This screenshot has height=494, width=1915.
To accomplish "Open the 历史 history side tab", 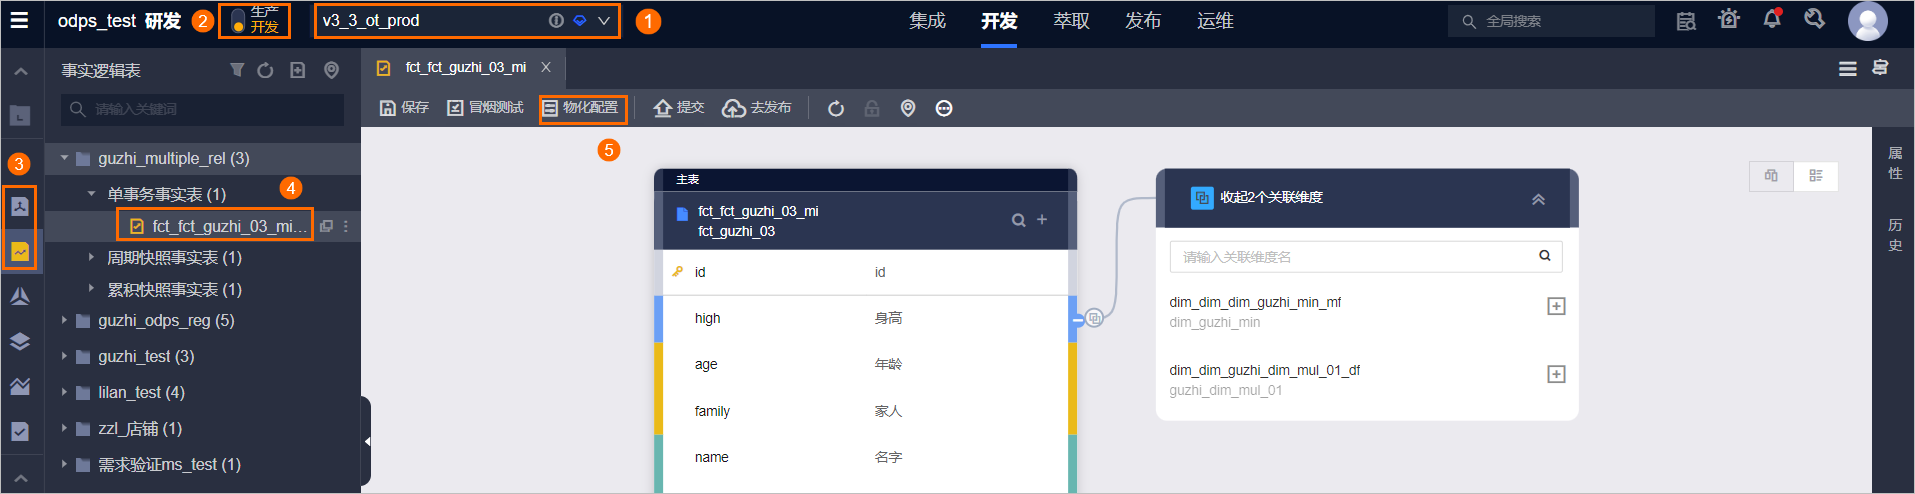I will click(x=1894, y=235).
